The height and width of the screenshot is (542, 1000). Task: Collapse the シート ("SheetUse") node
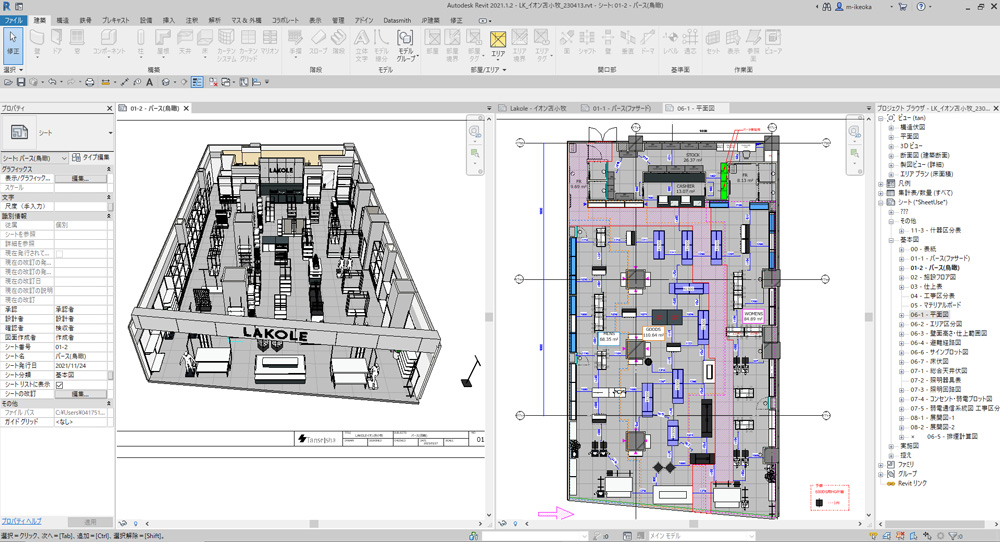click(x=881, y=202)
